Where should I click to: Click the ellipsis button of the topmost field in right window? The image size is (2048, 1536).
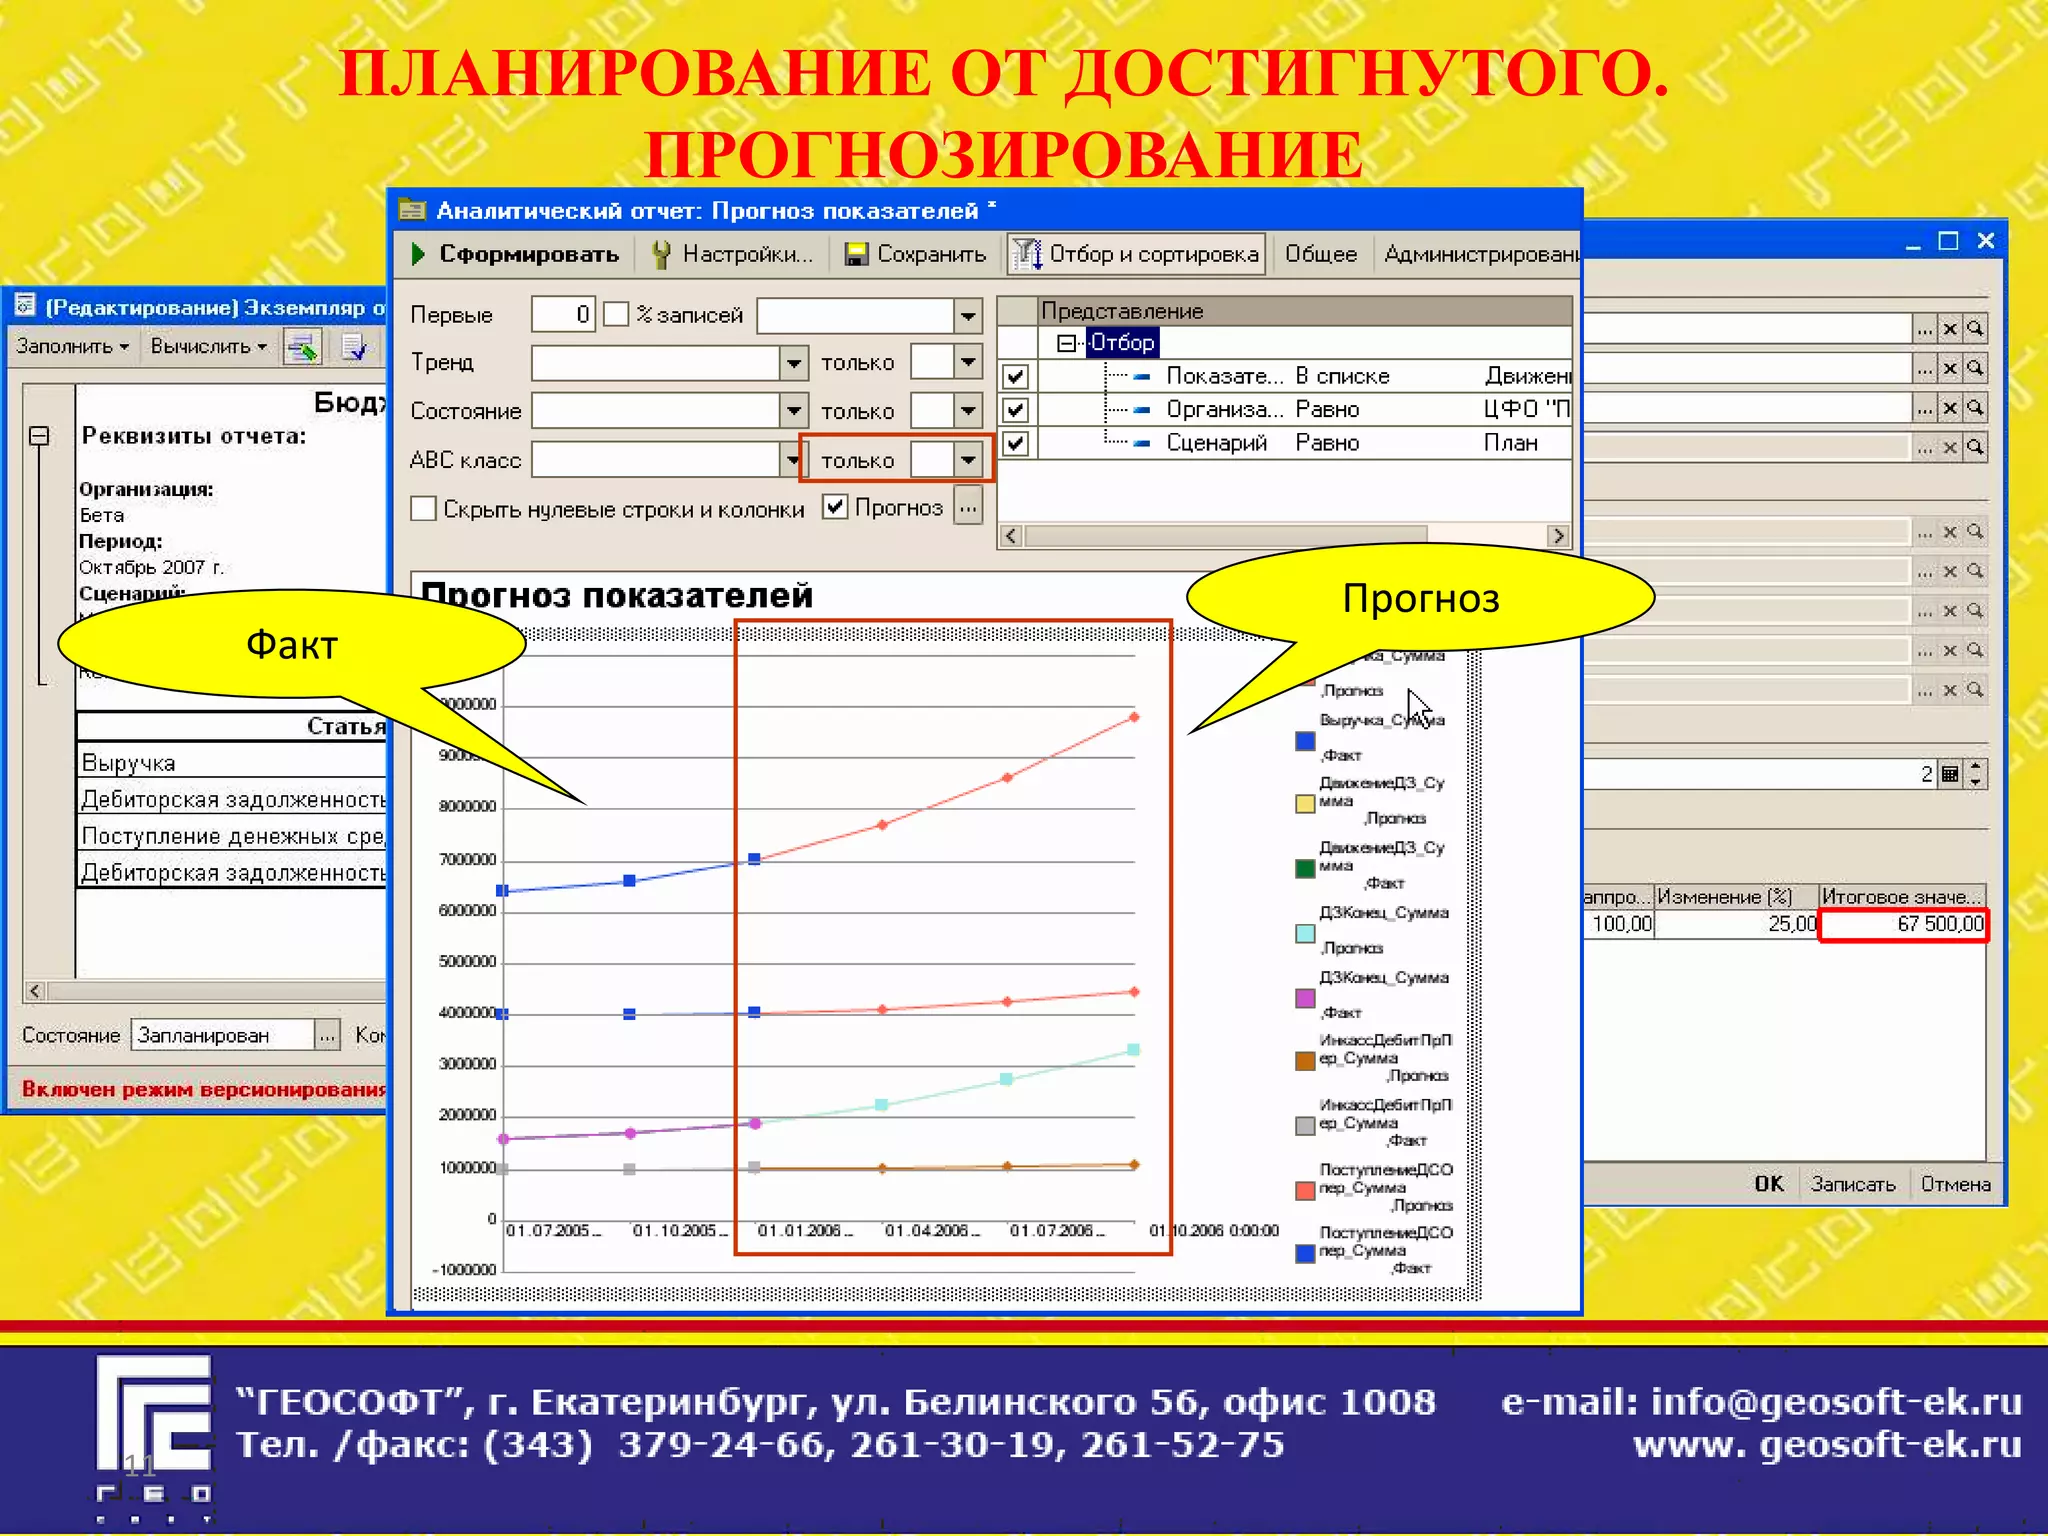pyautogui.click(x=1925, y=328)
